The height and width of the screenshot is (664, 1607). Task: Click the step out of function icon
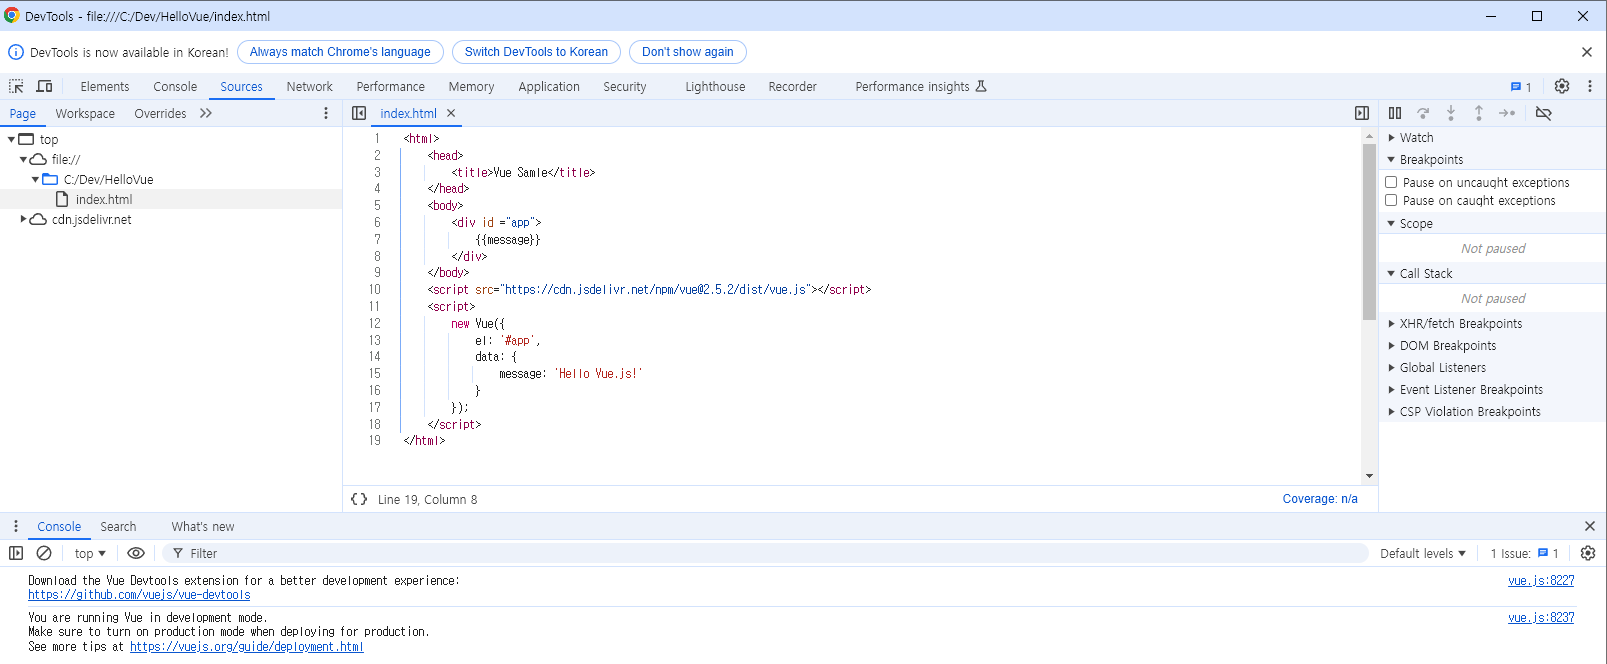[x=1479, y=114]
